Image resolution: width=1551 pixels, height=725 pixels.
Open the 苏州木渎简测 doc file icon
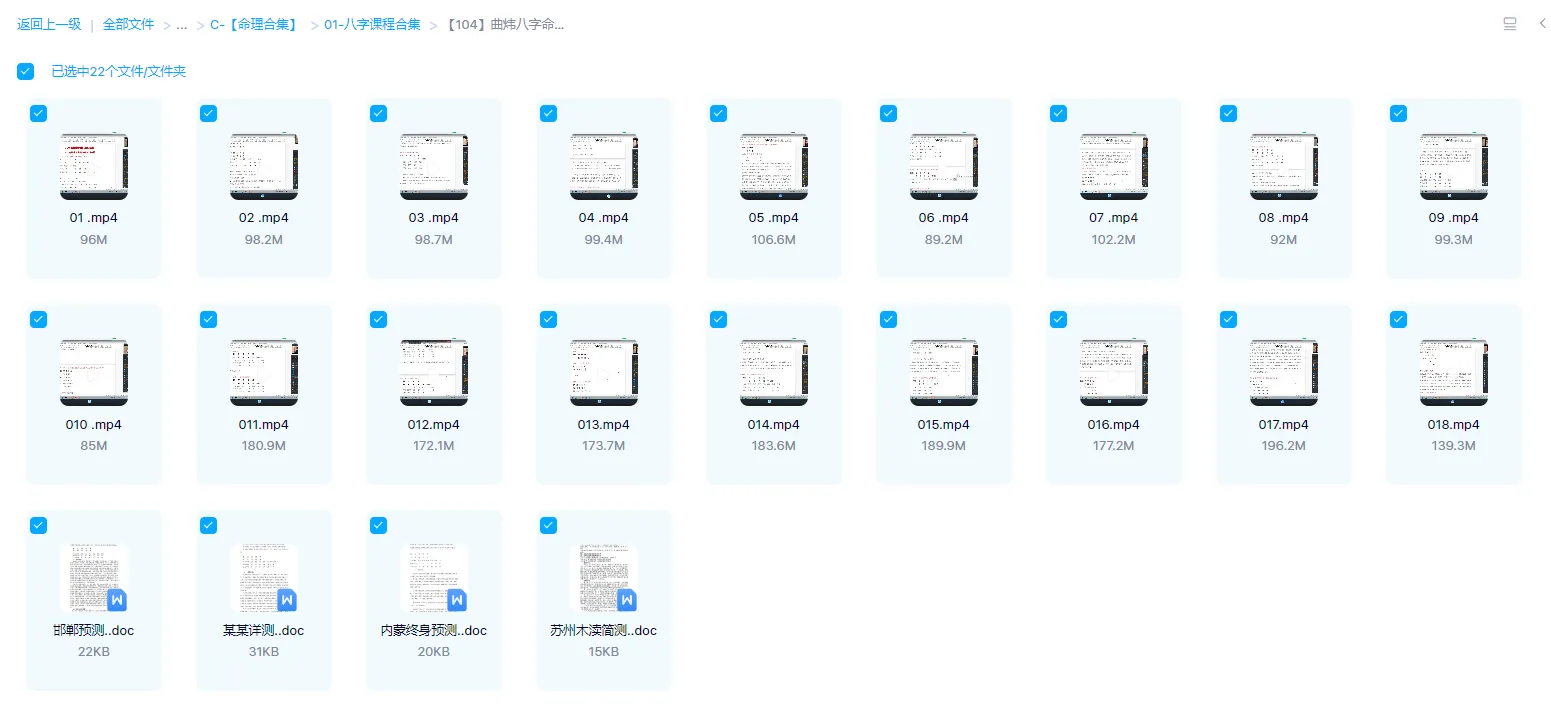coord(604,578)
